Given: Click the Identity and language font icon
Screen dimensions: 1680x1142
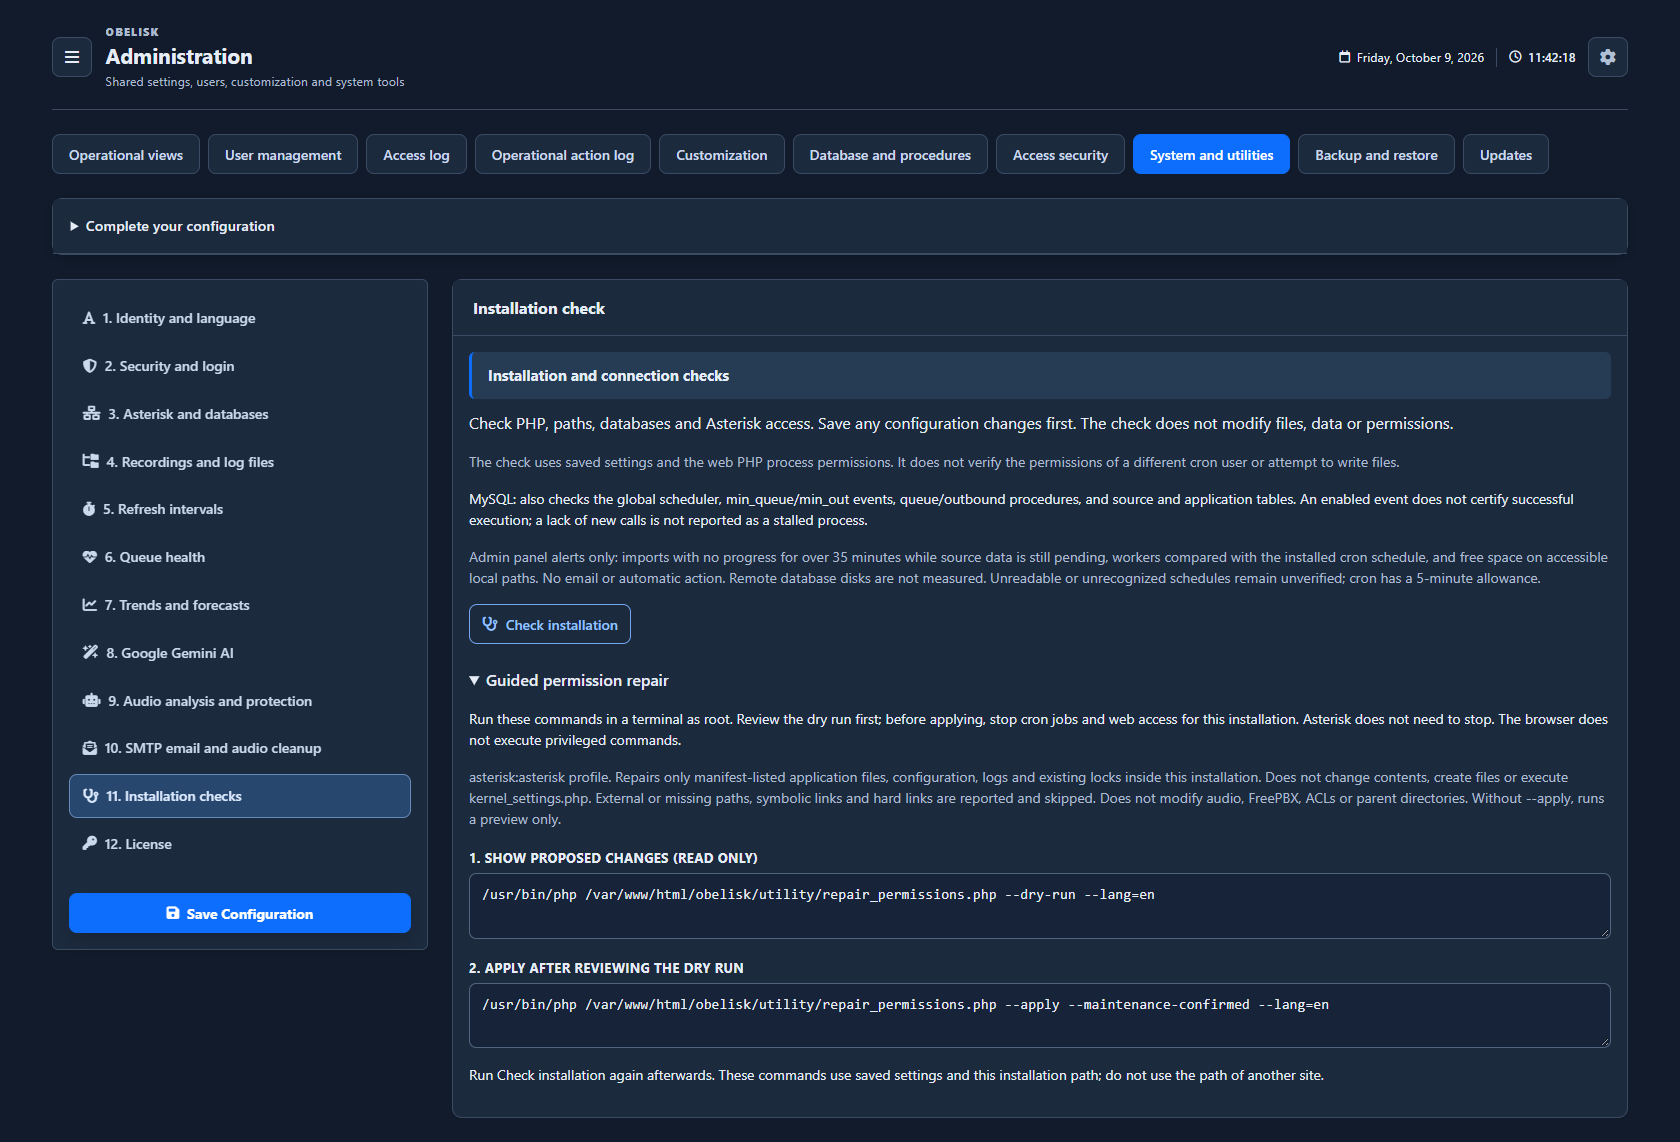Looking at the screenshot, I should point(89,318).
